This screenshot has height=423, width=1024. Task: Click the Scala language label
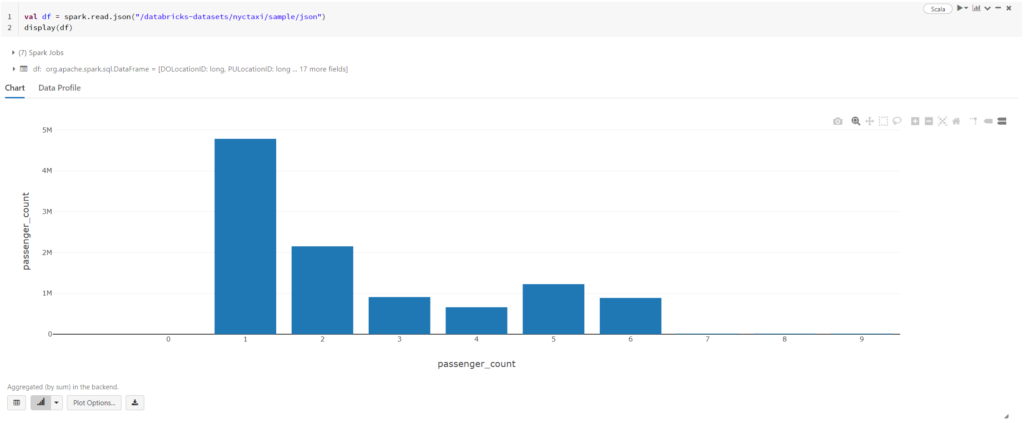(x=936, y=8)
